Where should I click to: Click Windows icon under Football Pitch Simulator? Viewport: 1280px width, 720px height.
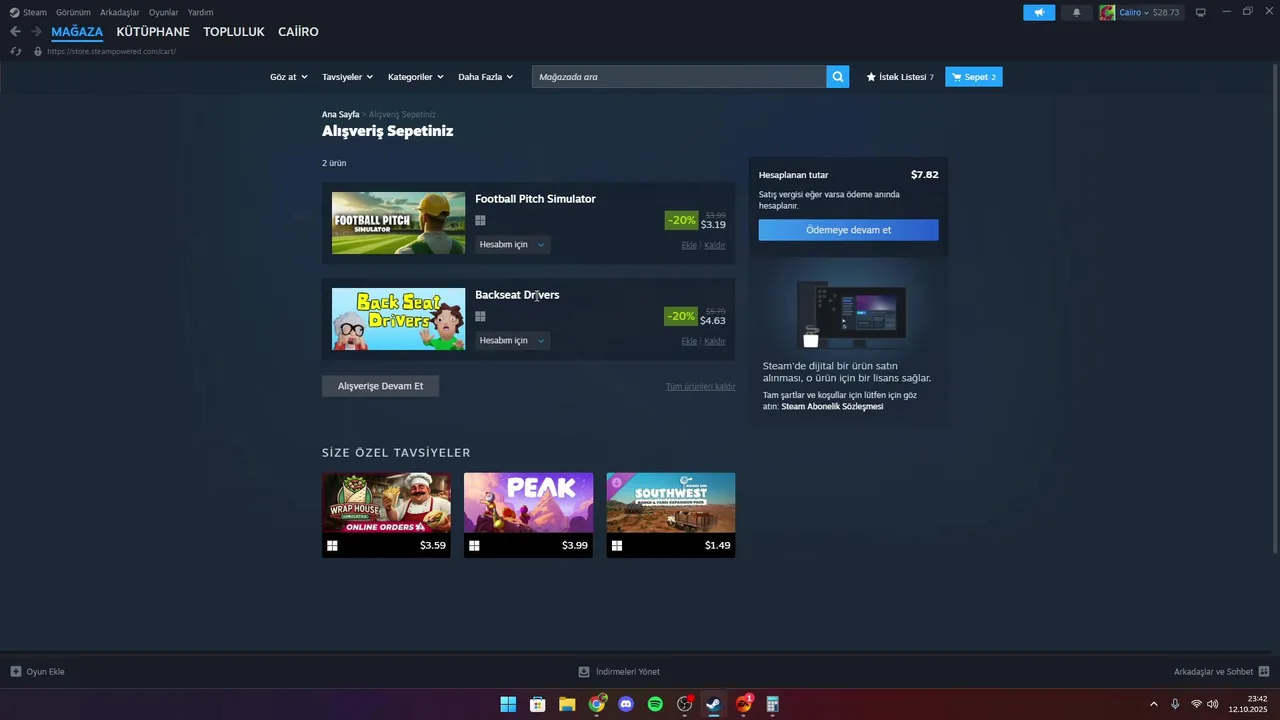tap(480, 221)
